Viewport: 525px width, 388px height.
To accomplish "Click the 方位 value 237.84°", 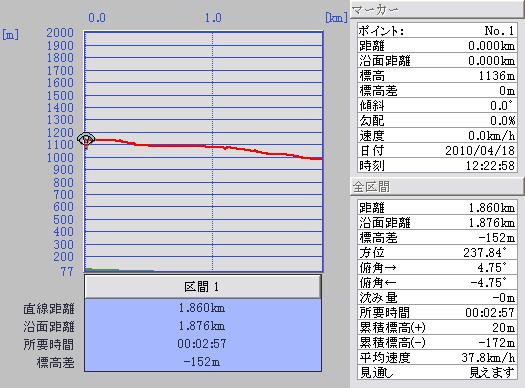I will click(484, 252).
